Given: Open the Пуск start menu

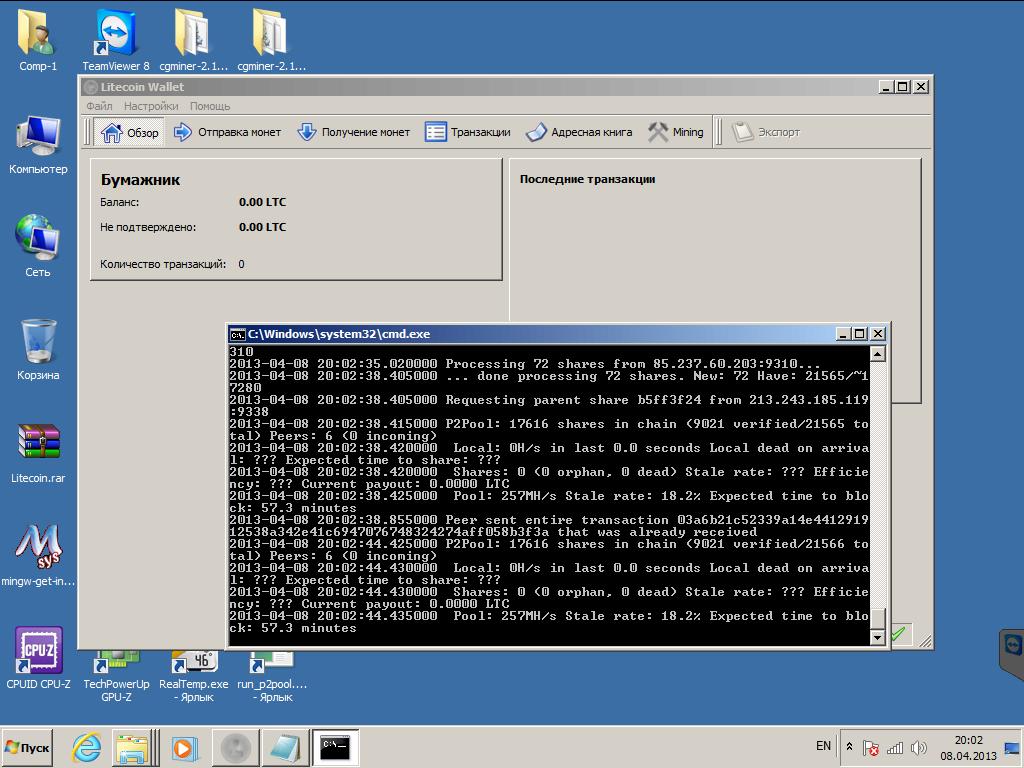Looking at the screenshot, I should point(27,747).
